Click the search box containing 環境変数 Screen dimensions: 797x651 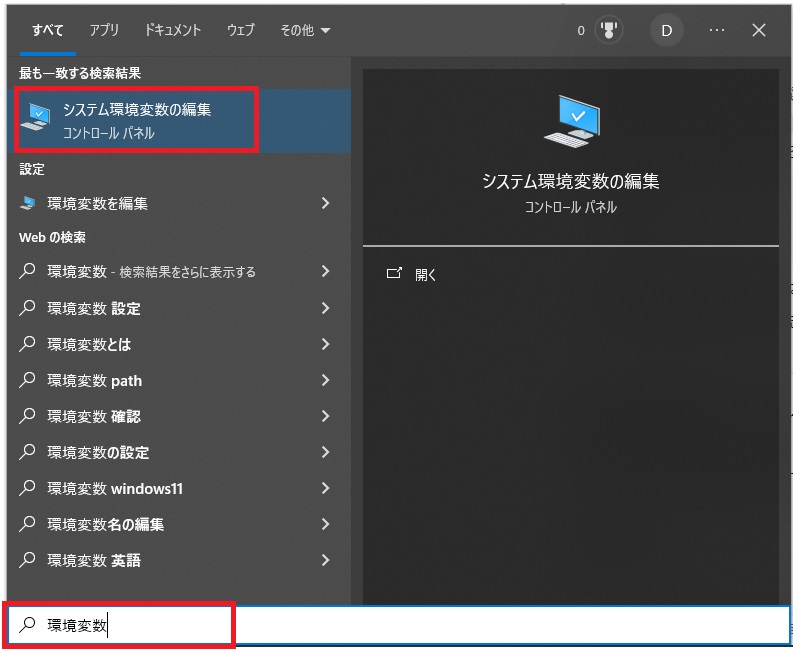click(x=398, y=625)
